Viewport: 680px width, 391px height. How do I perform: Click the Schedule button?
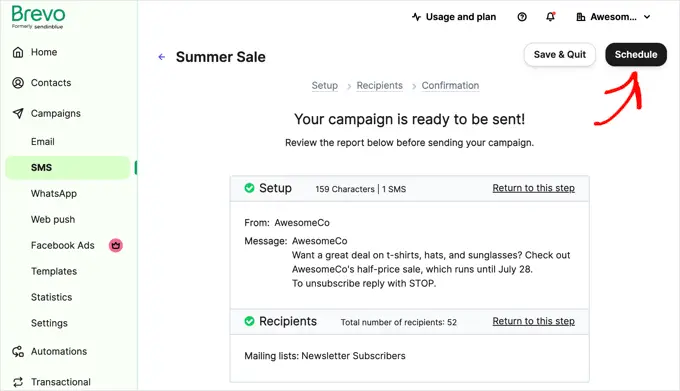click(636, 55)
